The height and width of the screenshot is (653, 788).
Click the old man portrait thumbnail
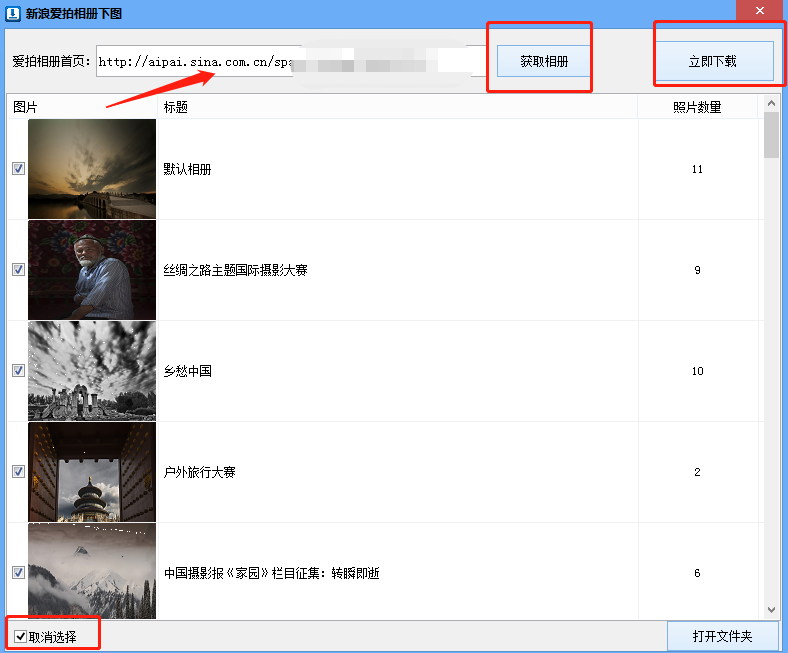(x=92, y=270)
